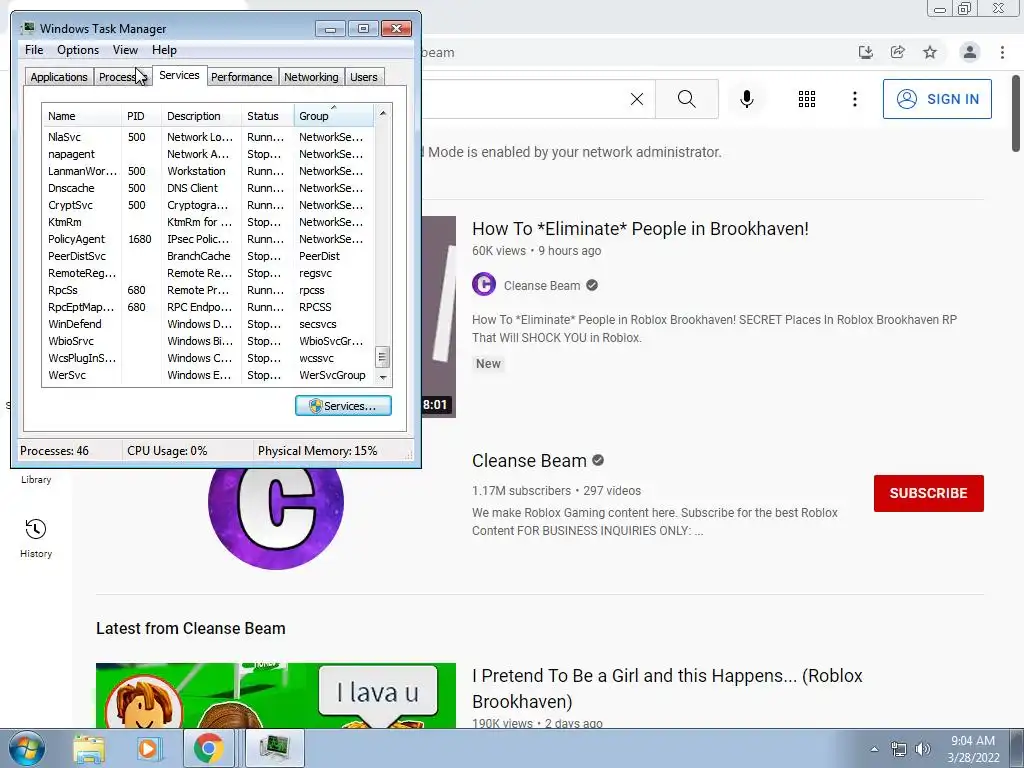Click the large Cleanse Beam channel logo

pos(276,503)
